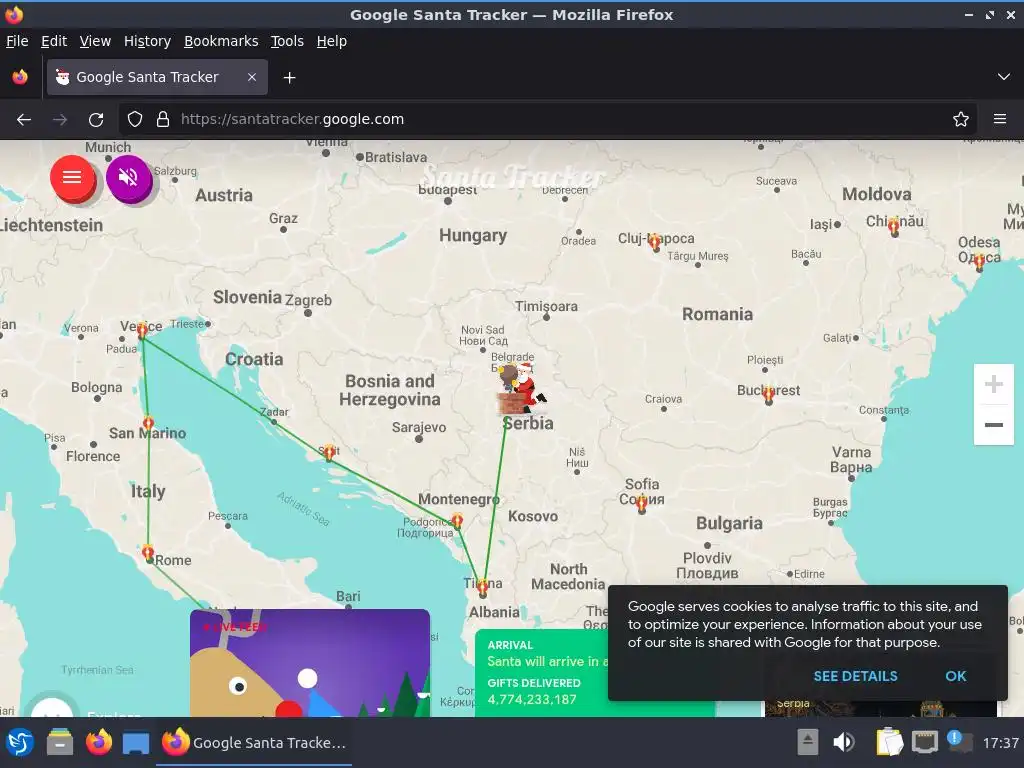Zoom in the map with plus button

click(993, 384)
